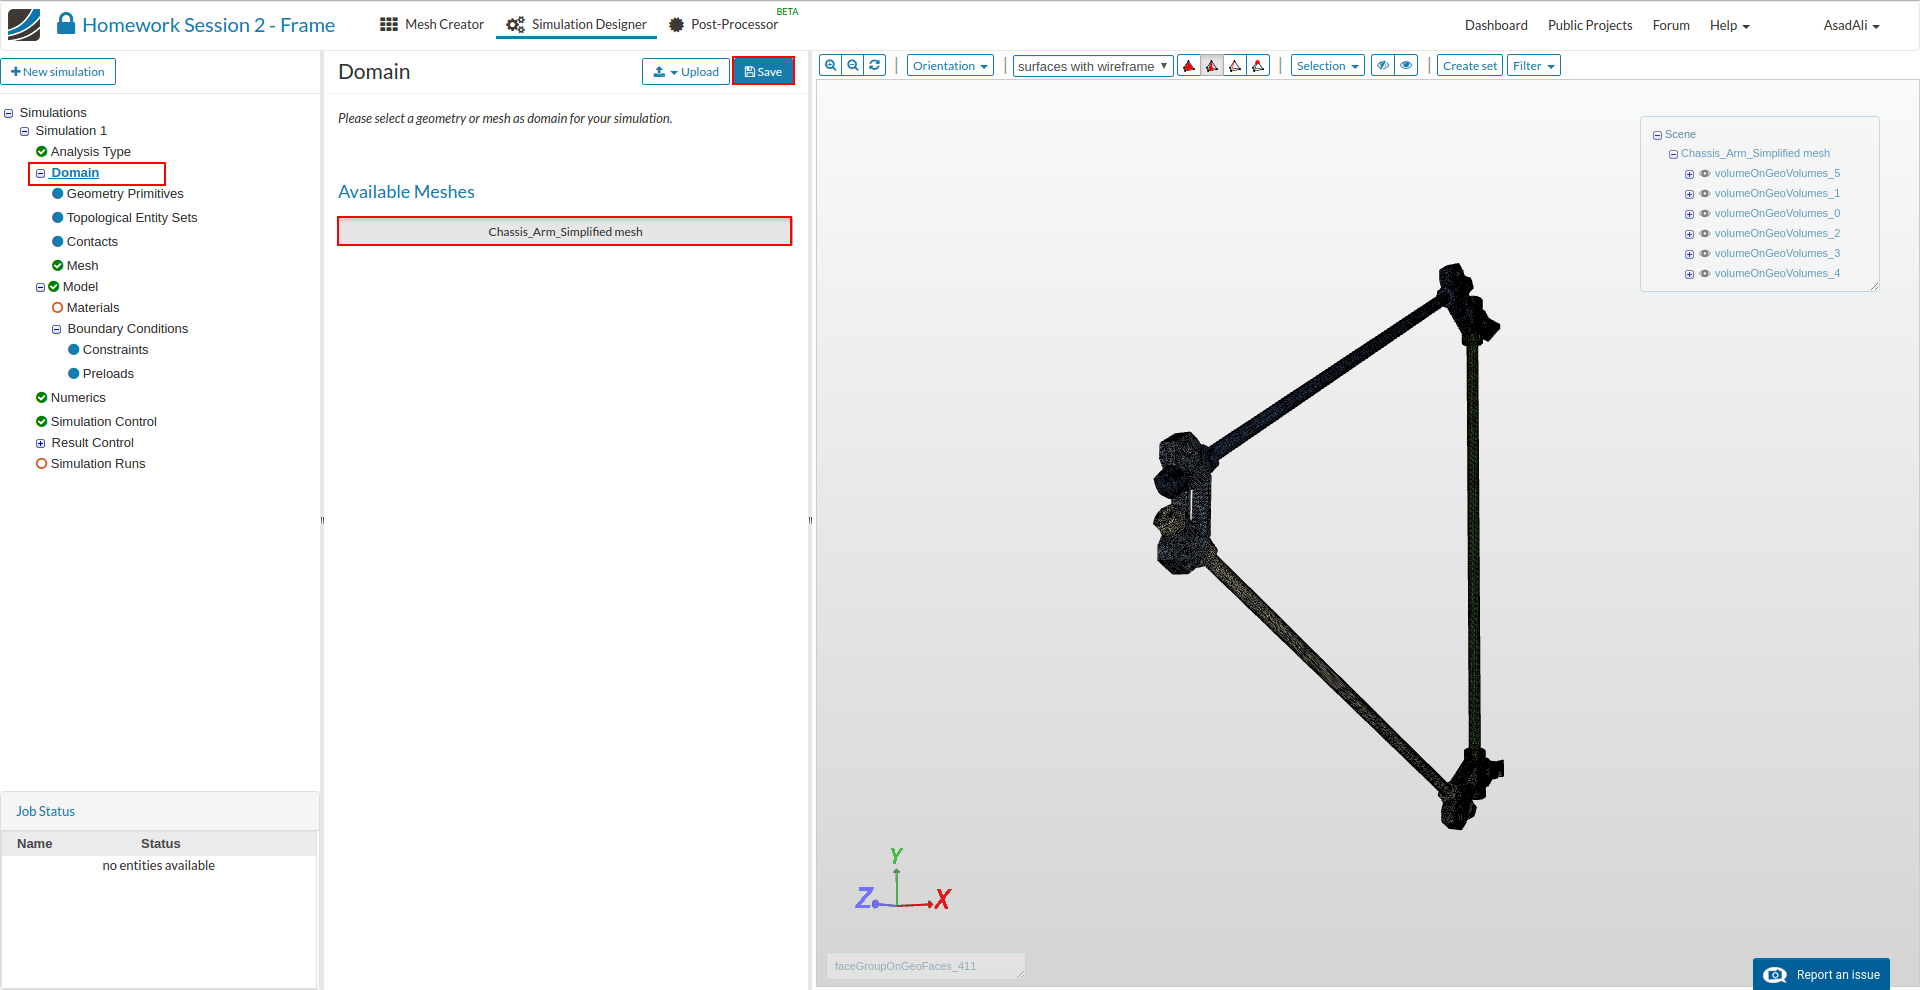Toggle visibility of volumeOnGeoVolumes_3
The height and width of the screenshot is (990, 1920).
coord(1705,254)
